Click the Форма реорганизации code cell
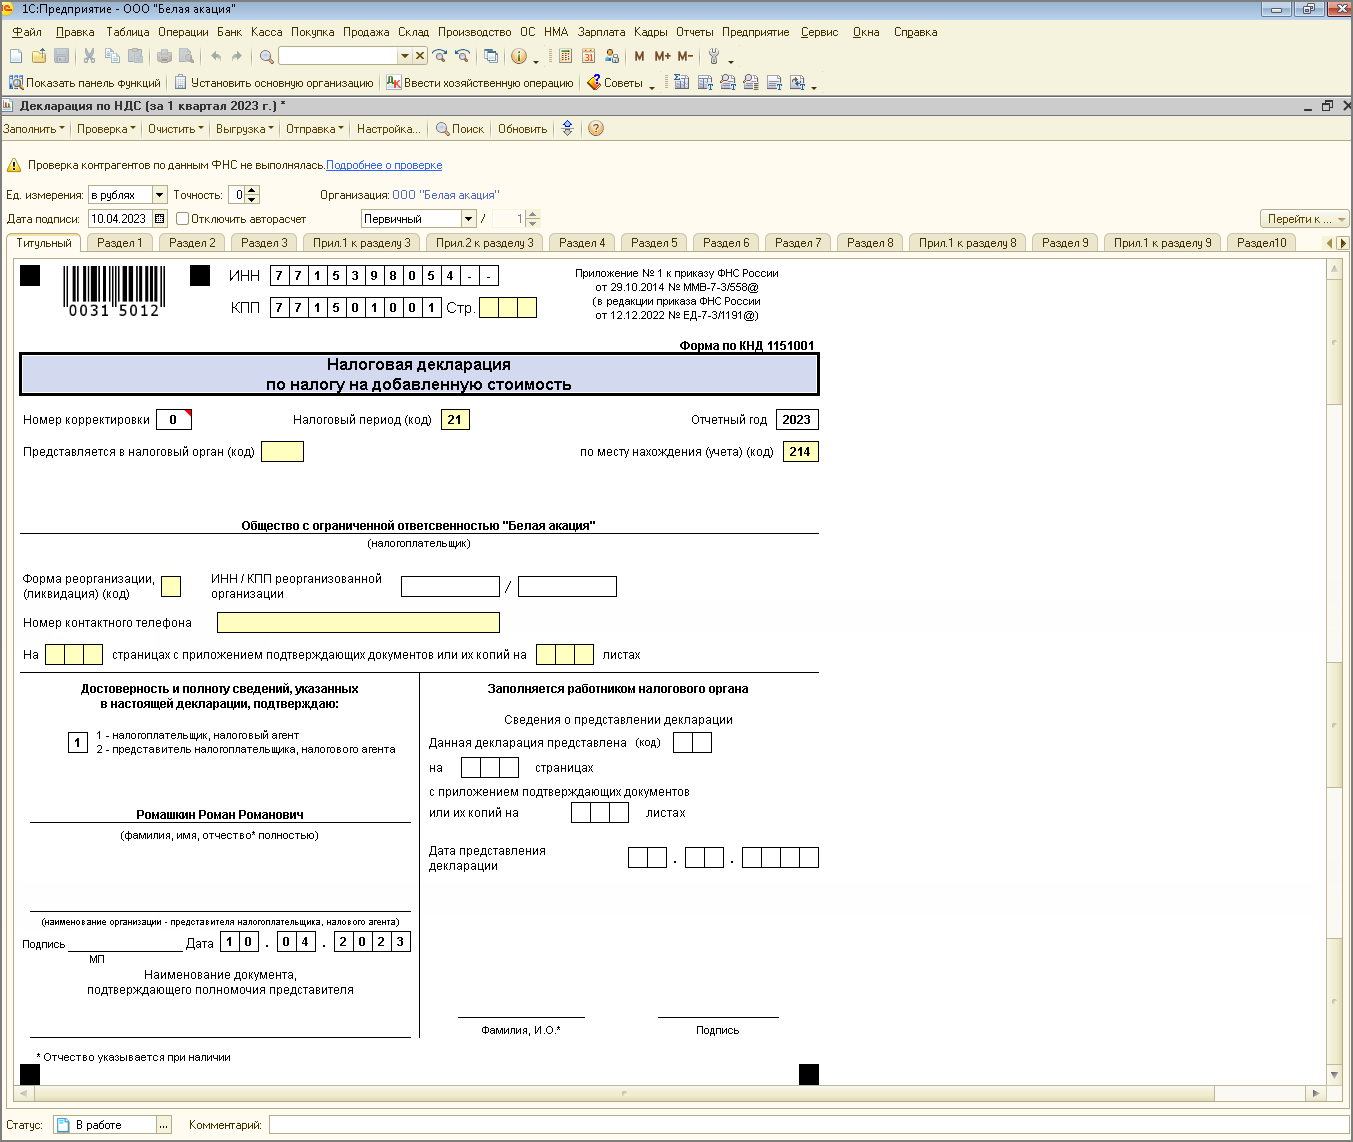1353x1142 pixels. coord(171,586)
